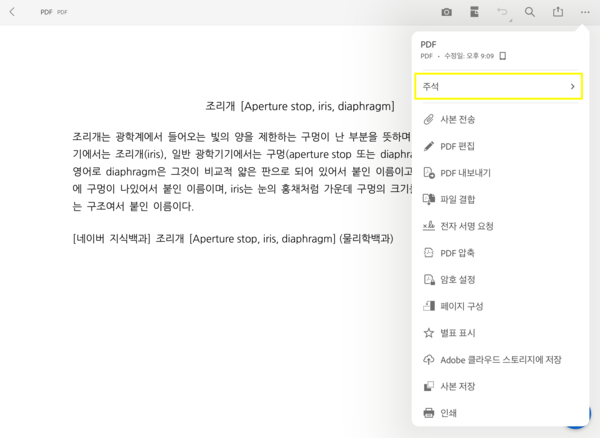The width and height of the screenshot is (600, 438).
Task: Choose PDF 편집 option
Action: (457, 146)
